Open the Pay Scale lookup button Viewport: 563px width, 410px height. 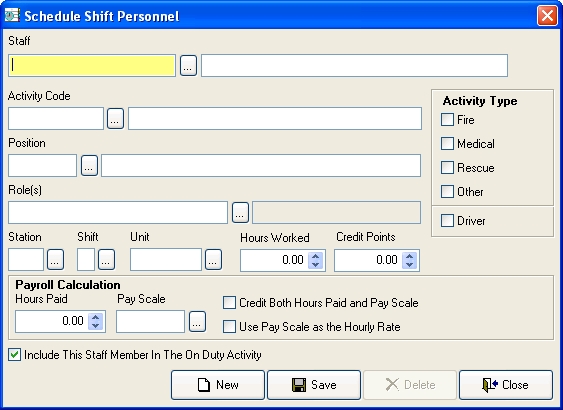pyautogui.click(x=197, y=321)
